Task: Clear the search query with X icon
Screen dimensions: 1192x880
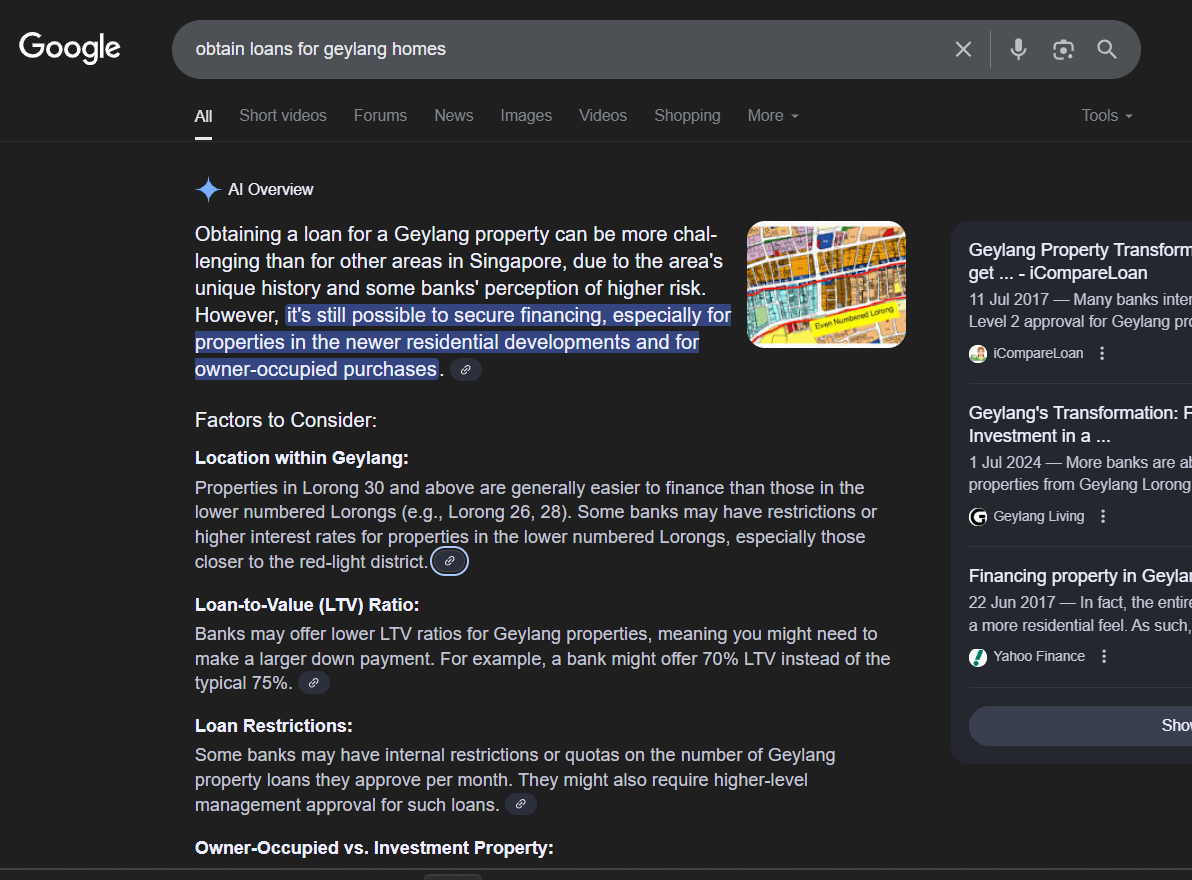Action: (963, 49)
